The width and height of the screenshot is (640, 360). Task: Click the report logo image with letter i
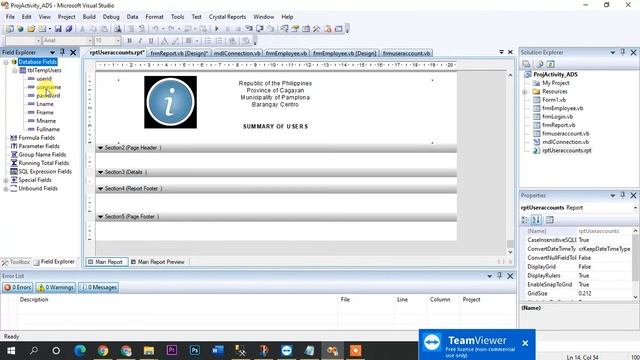tap(170, 102)
